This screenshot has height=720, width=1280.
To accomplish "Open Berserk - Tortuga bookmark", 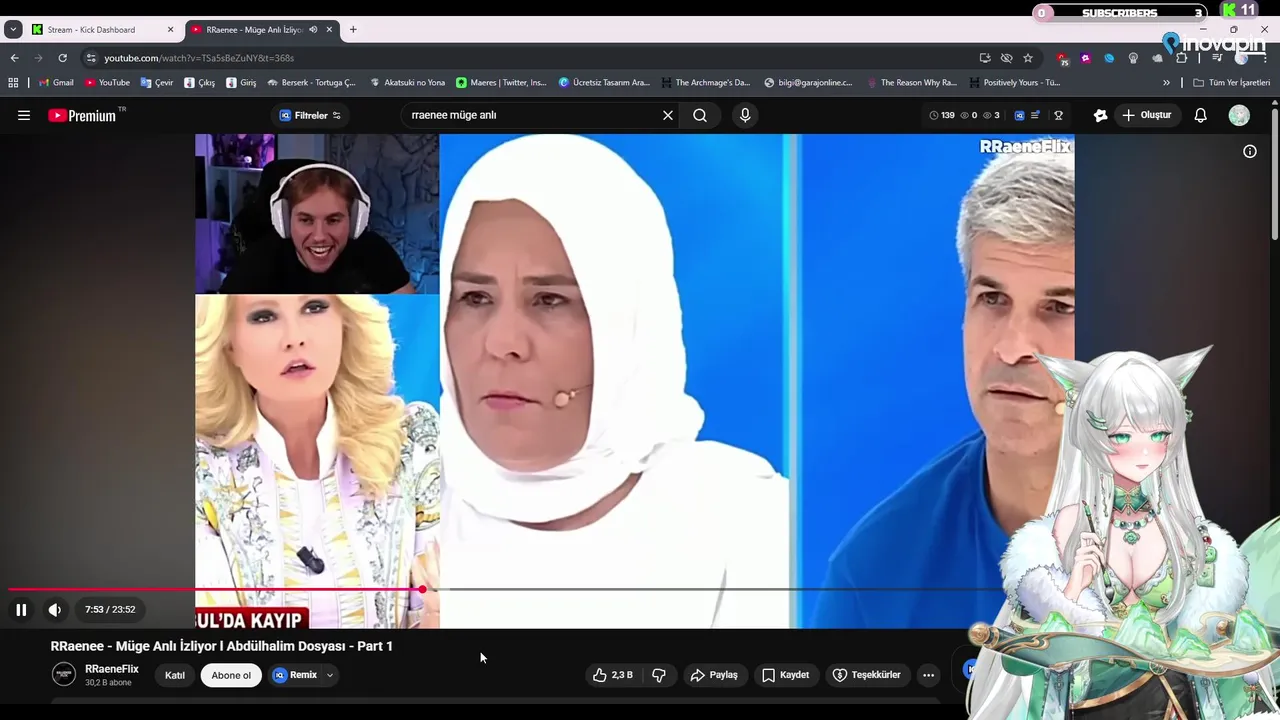I will click(x=311, y=83).
